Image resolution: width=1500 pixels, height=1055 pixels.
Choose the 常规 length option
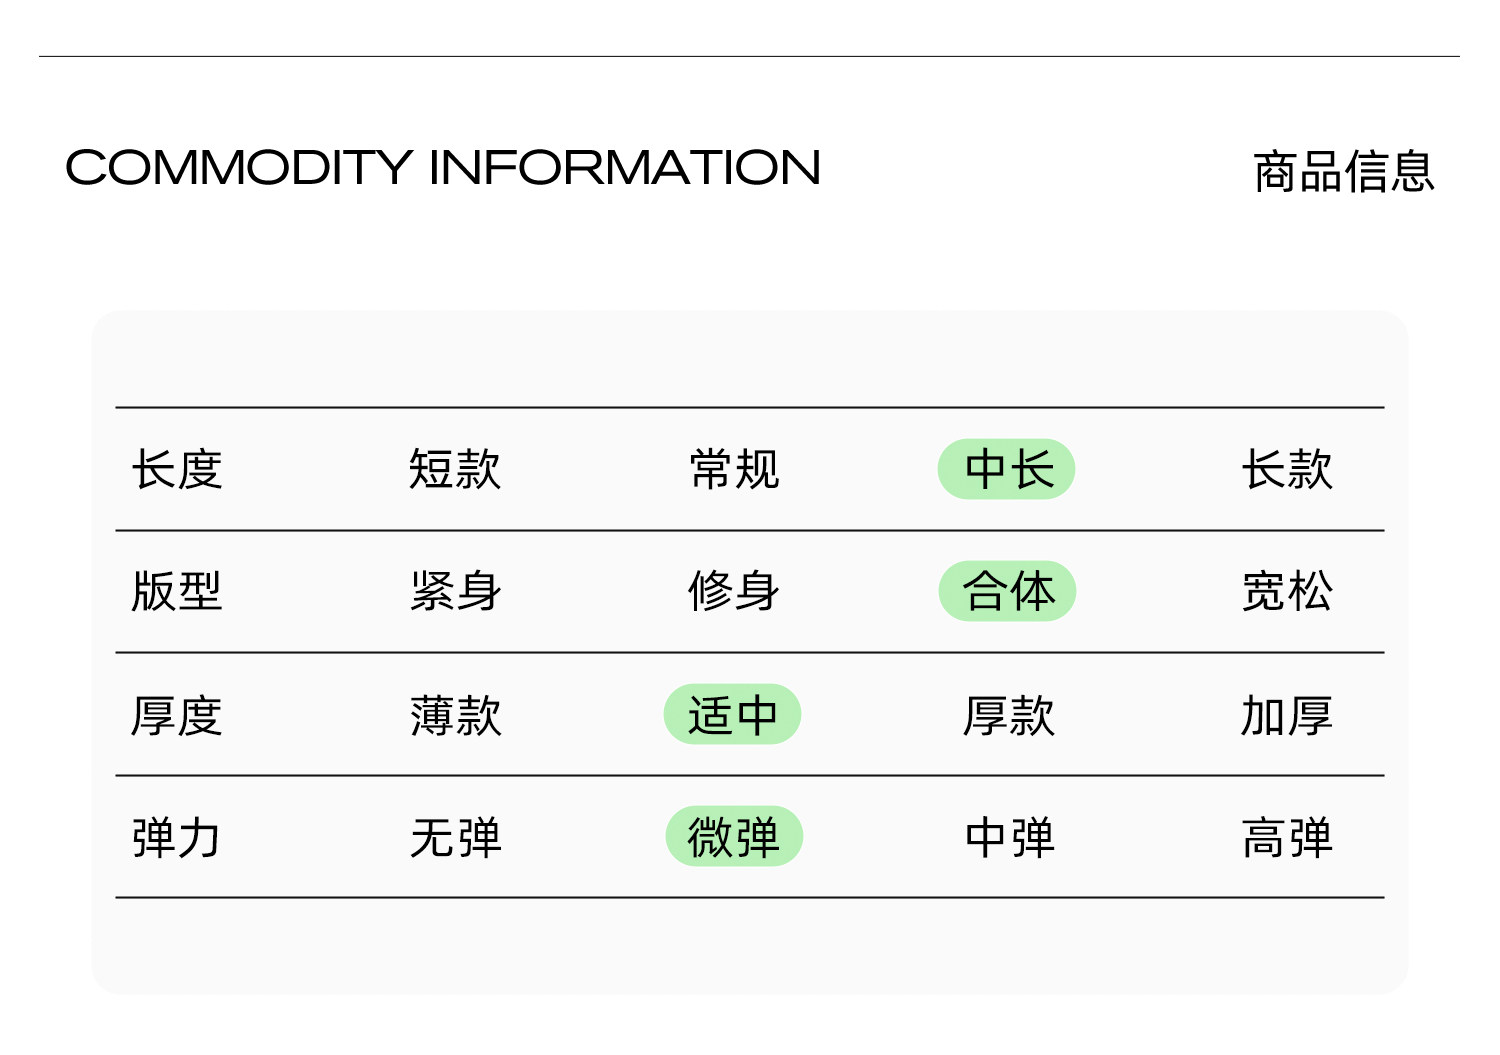(734, 469)
